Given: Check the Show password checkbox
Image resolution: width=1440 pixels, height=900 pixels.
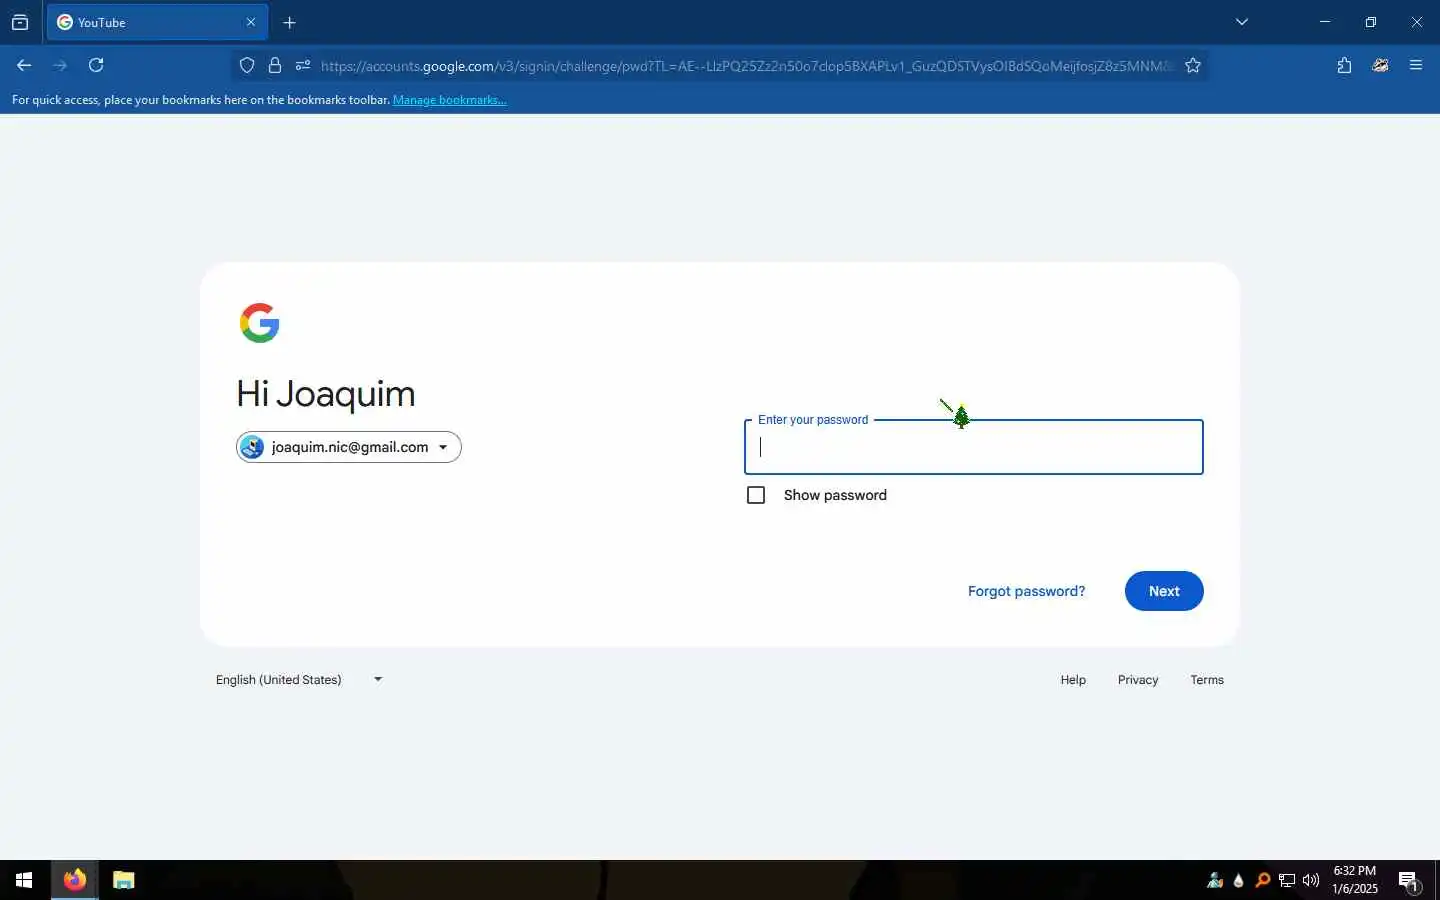Looking at the screenshot, I should point(756,495).
